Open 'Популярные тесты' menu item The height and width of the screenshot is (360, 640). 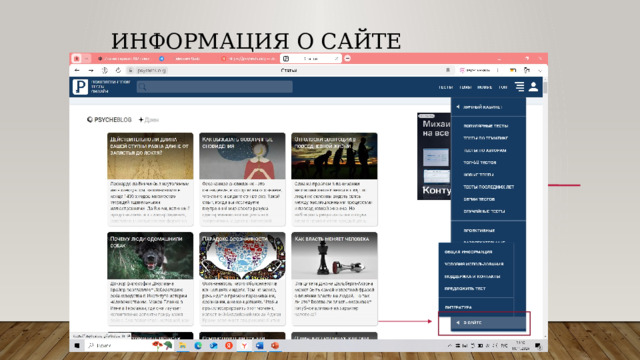[486, 126]
